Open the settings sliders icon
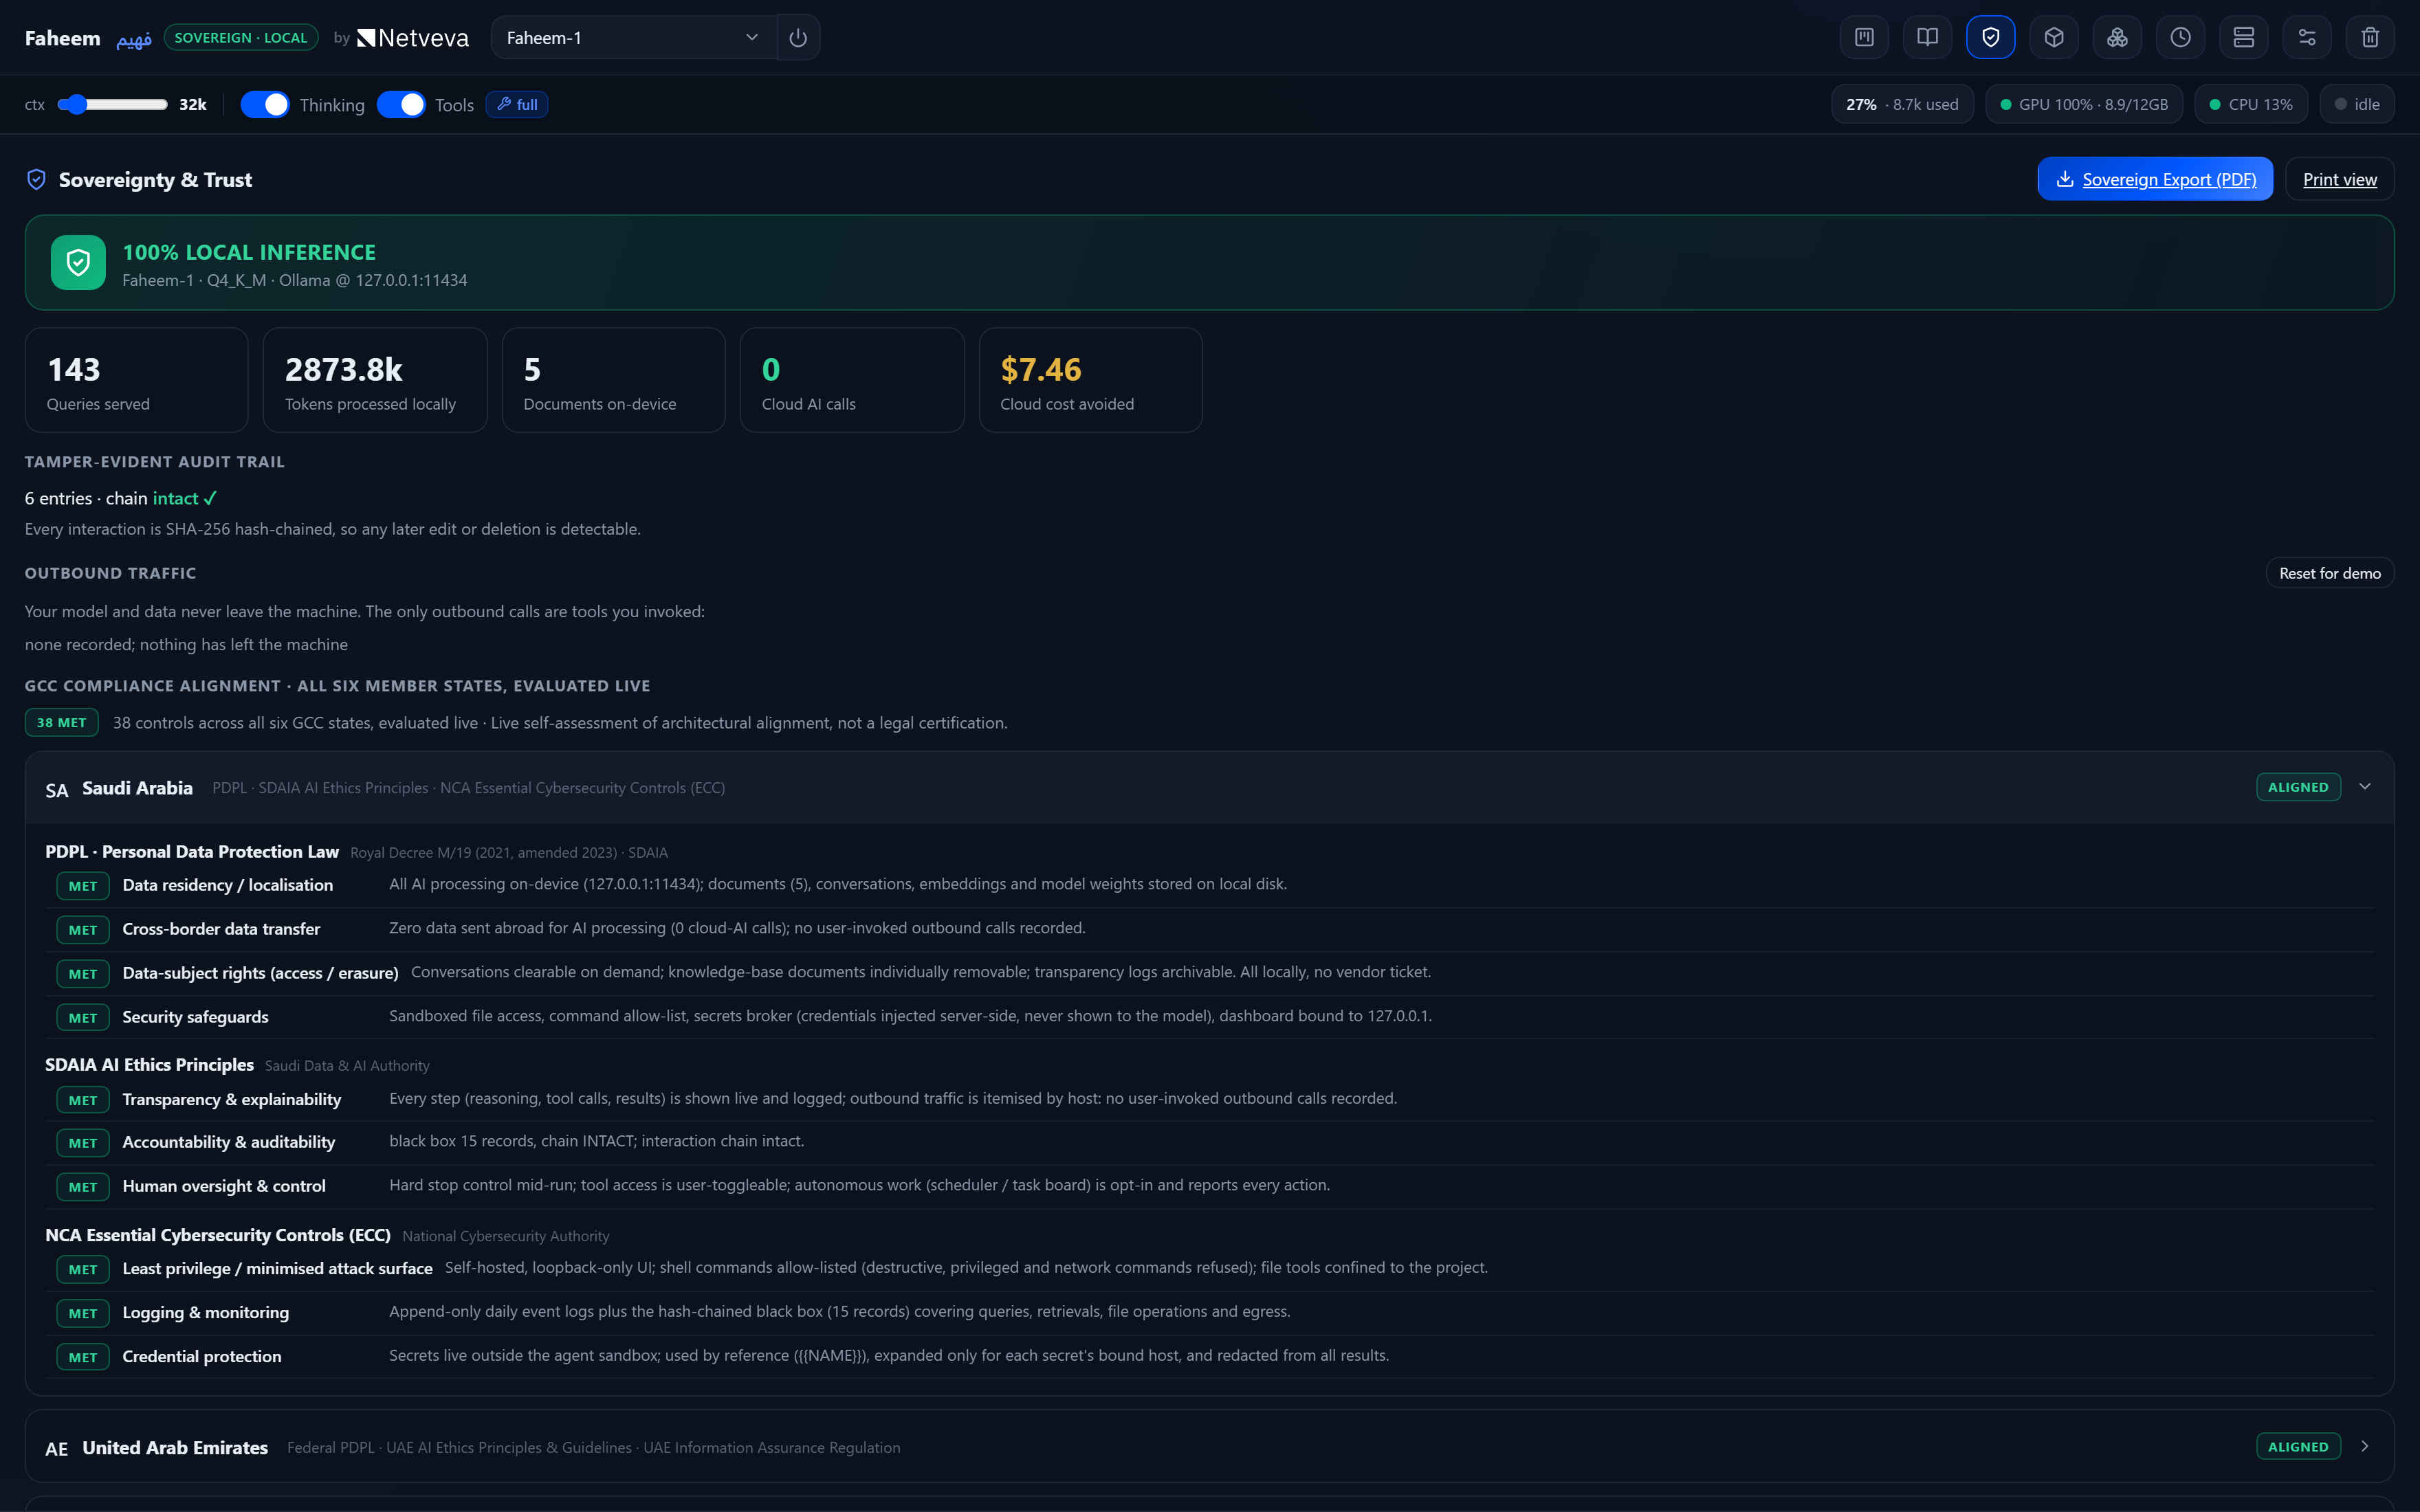Image resolution: width=2420 pixels, height=1512 pixels. 2307,37
